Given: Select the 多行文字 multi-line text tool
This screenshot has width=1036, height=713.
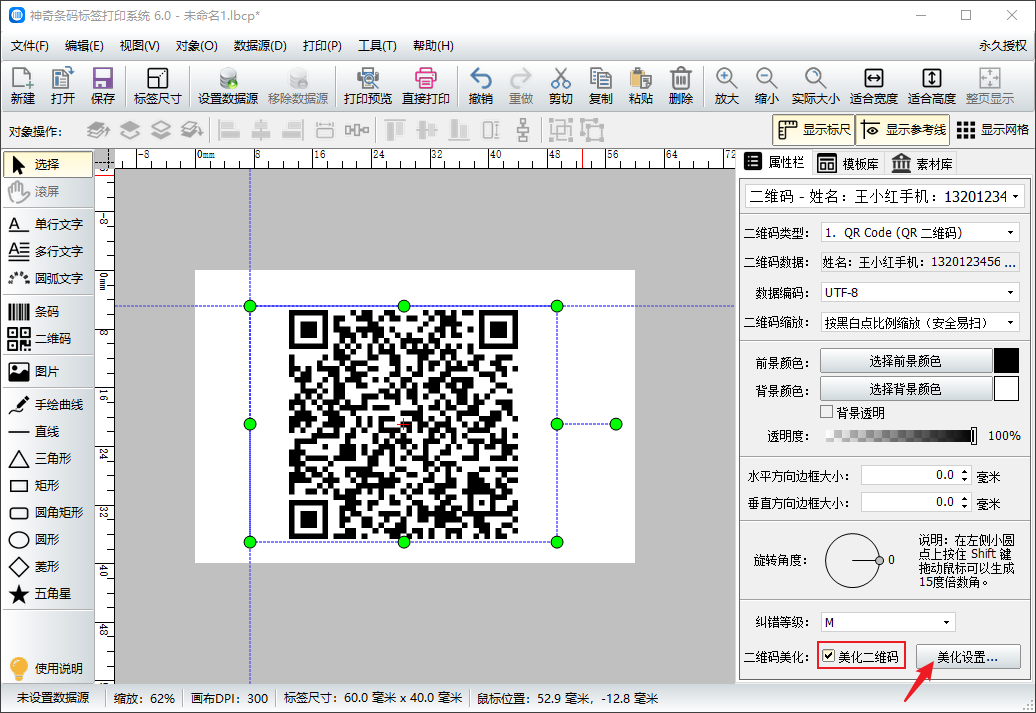Looking at the screenshot, I should (47, 252).
